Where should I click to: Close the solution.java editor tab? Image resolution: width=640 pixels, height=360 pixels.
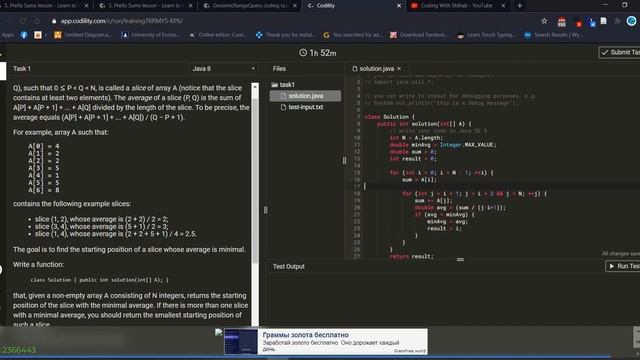point(399,69)
